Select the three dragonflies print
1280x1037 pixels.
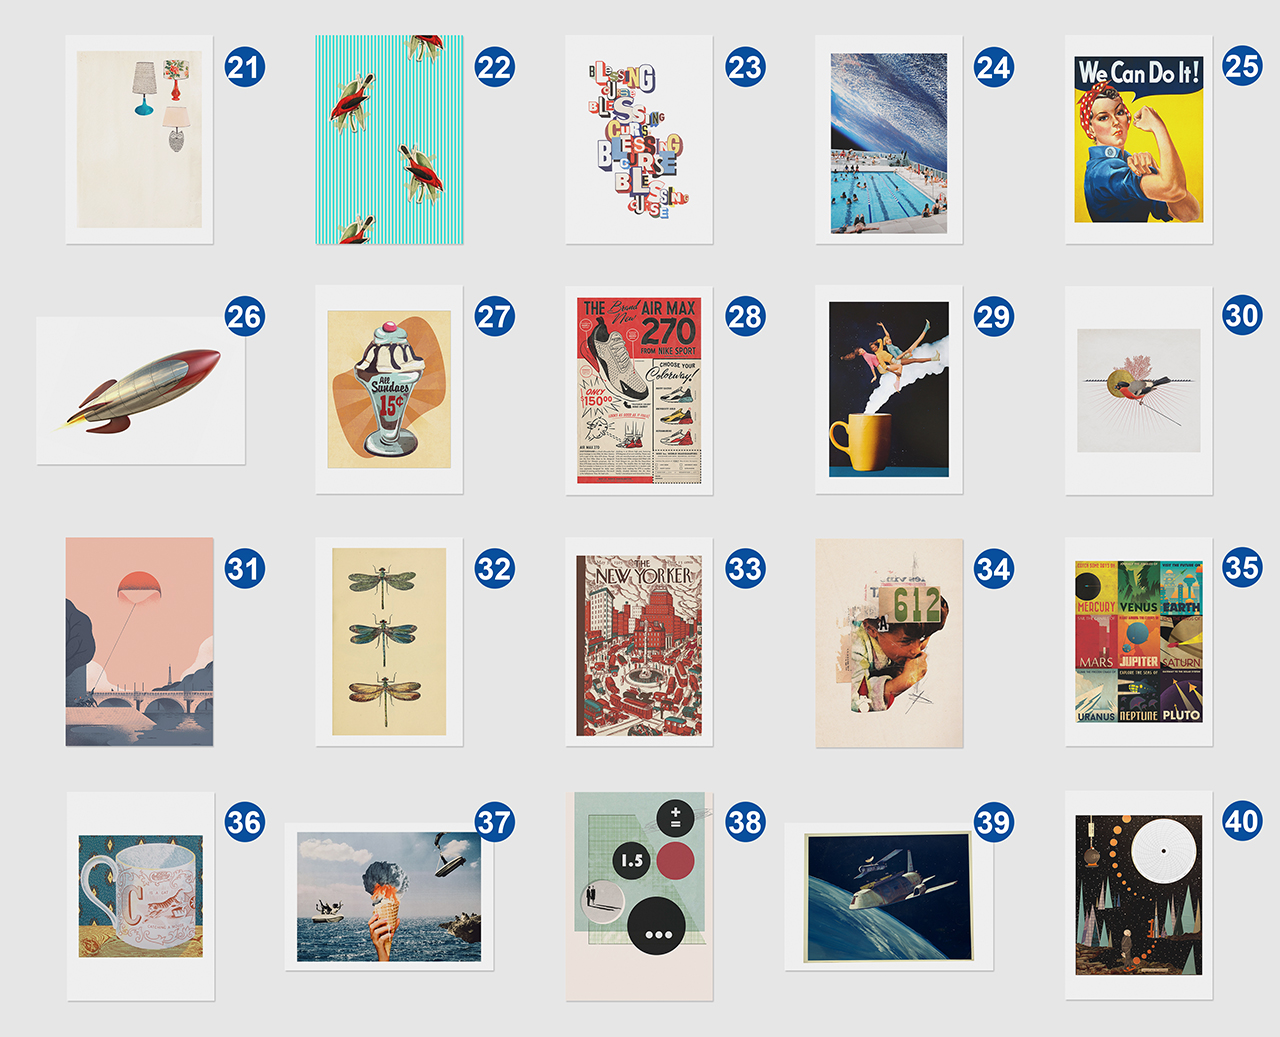pyautogui.click(x=389, y=642)
